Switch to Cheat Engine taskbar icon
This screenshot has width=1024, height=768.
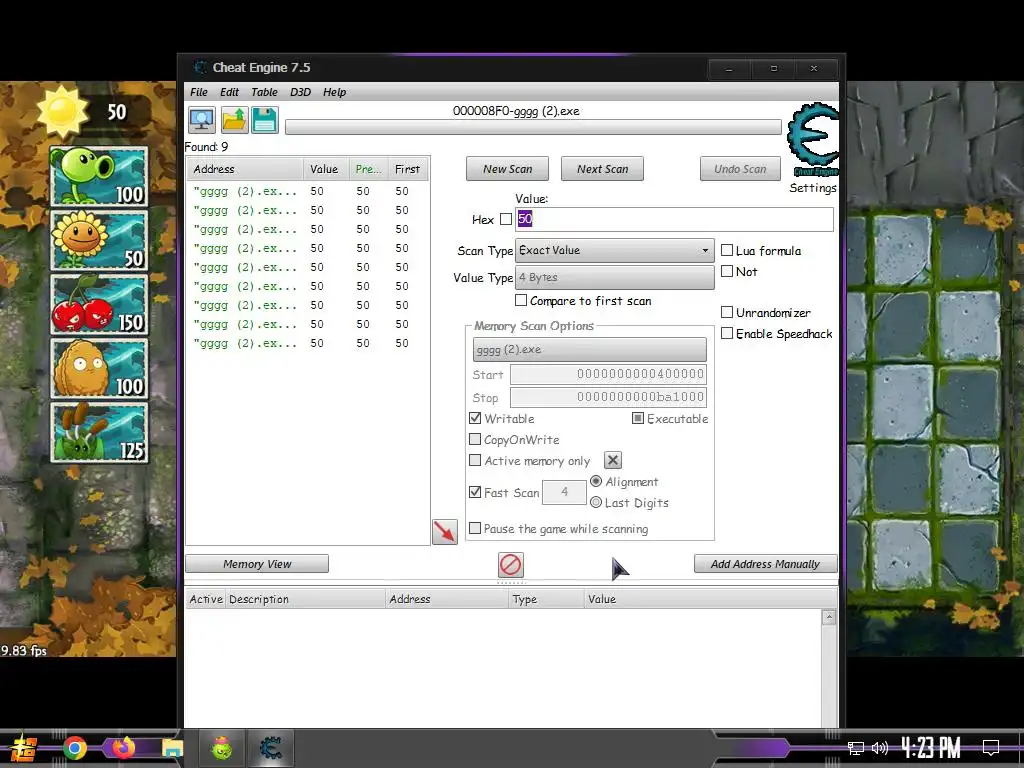(270, 748)
